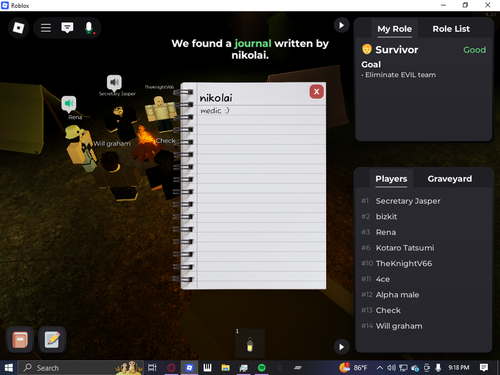Viewport: 500px width, 375px height.
Task: Open the Opera browser taskbar icon
Action: point(171,368)
